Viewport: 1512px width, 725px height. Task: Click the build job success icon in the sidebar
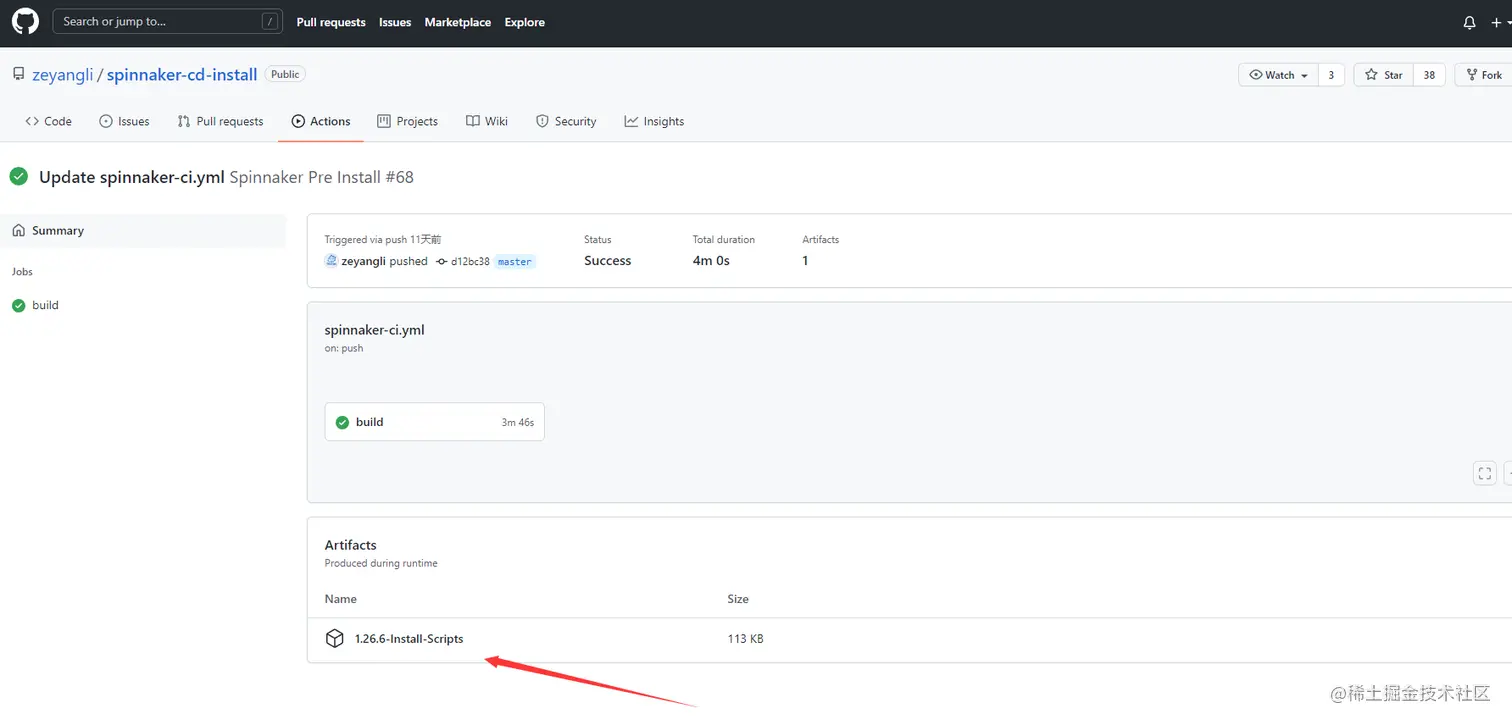18,305
